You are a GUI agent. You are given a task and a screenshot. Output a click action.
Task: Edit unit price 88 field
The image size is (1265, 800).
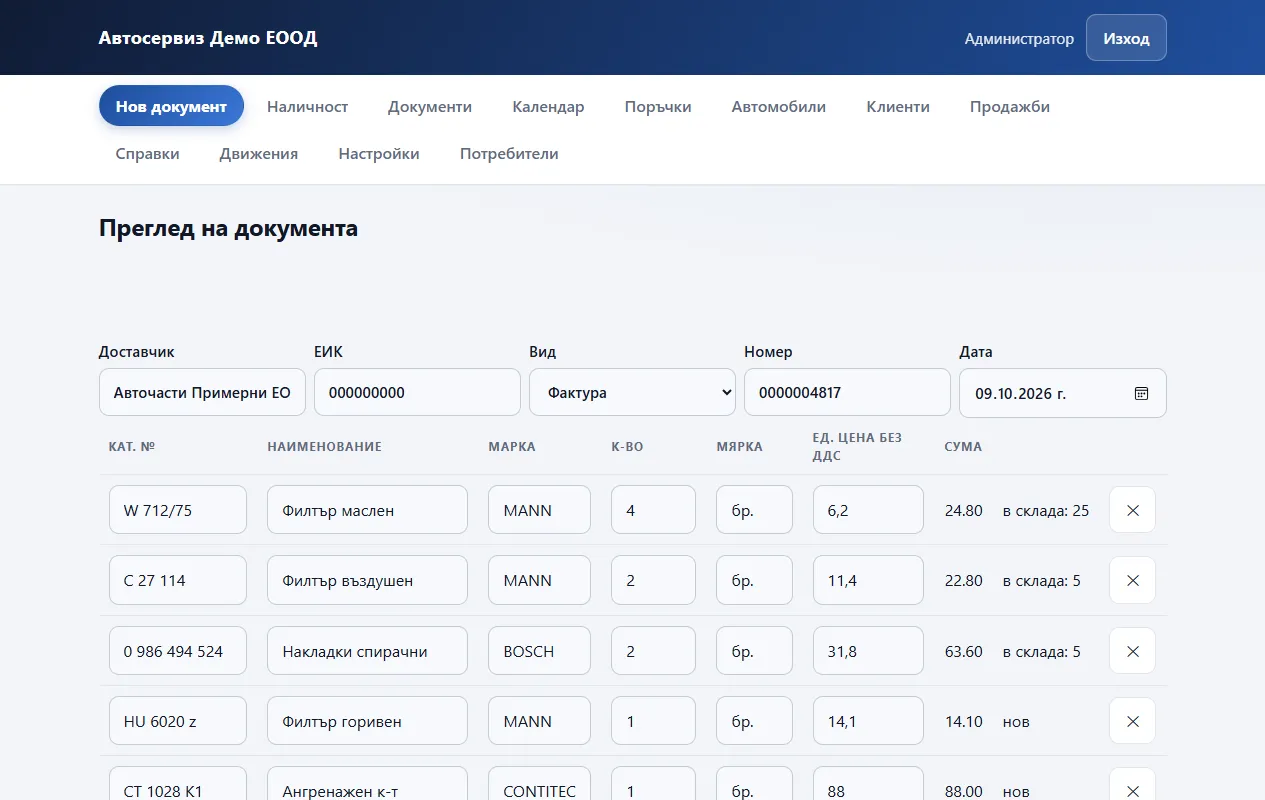(868, 784)
